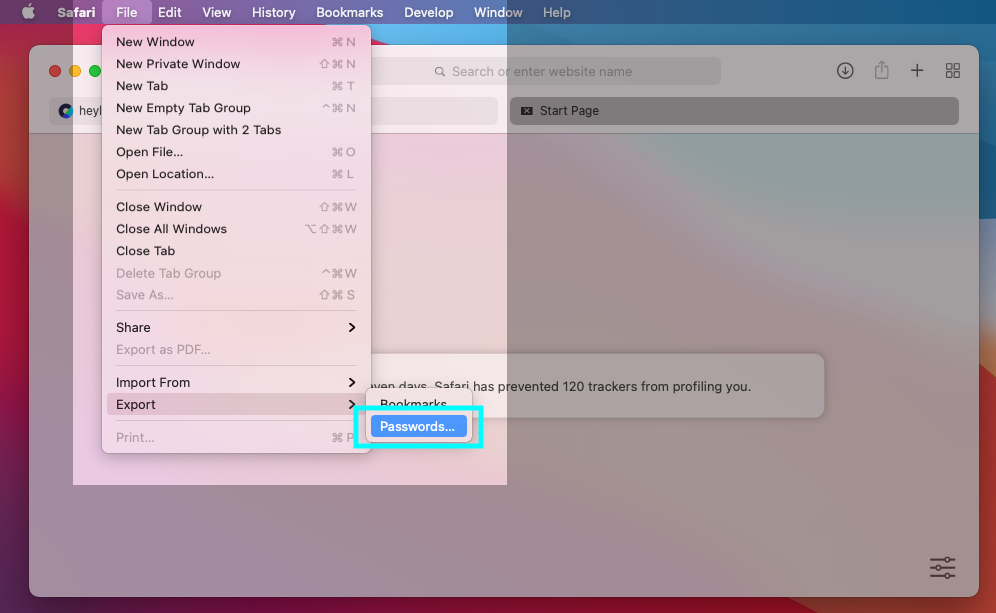Close the Safari window with red button
Screen dimensions: 996x613
click(x=55, y=71)
